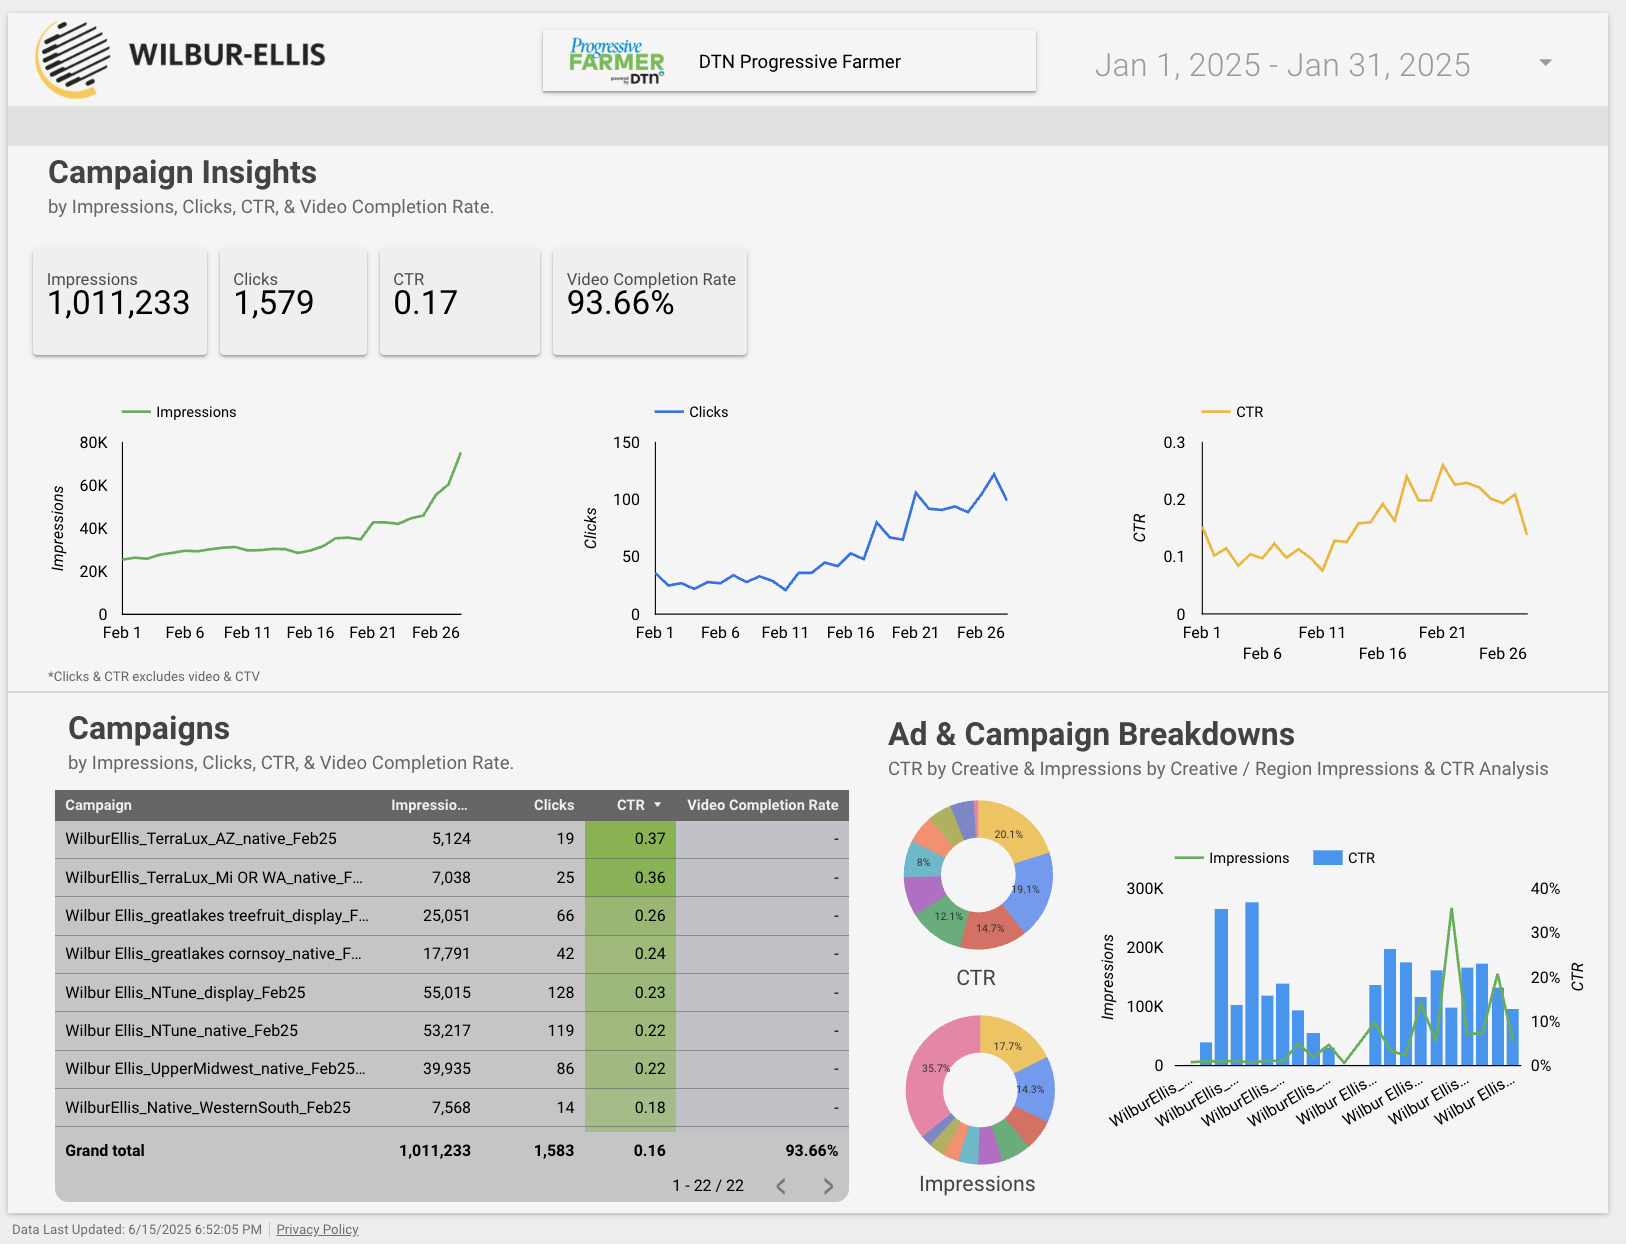The width and height of the screenshot is (1626, 1244).
Task: Click the 8% slice of CTR donut
Action: (922, 861)
